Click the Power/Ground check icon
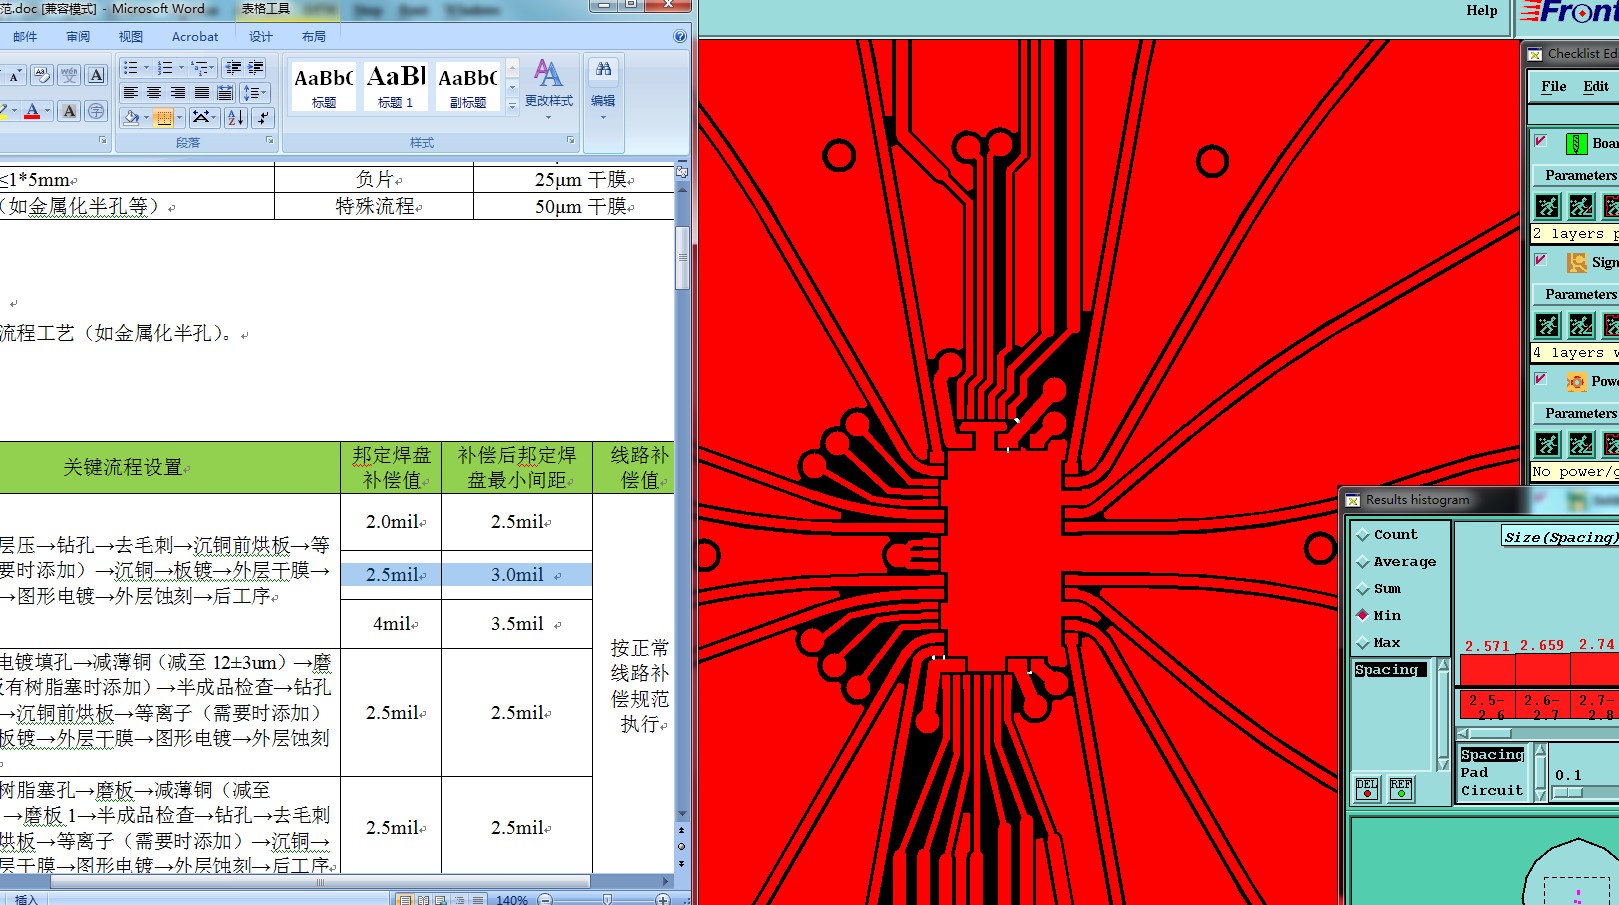1619x905 pixels. 1576,382
